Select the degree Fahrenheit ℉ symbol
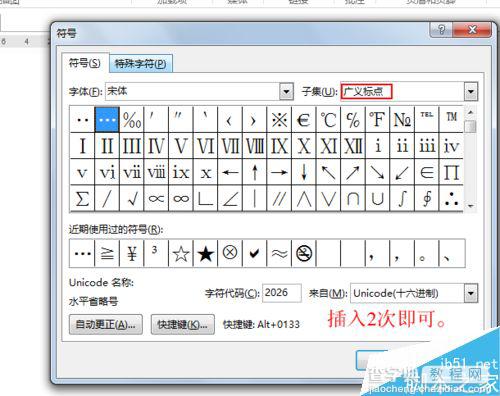 378,119
